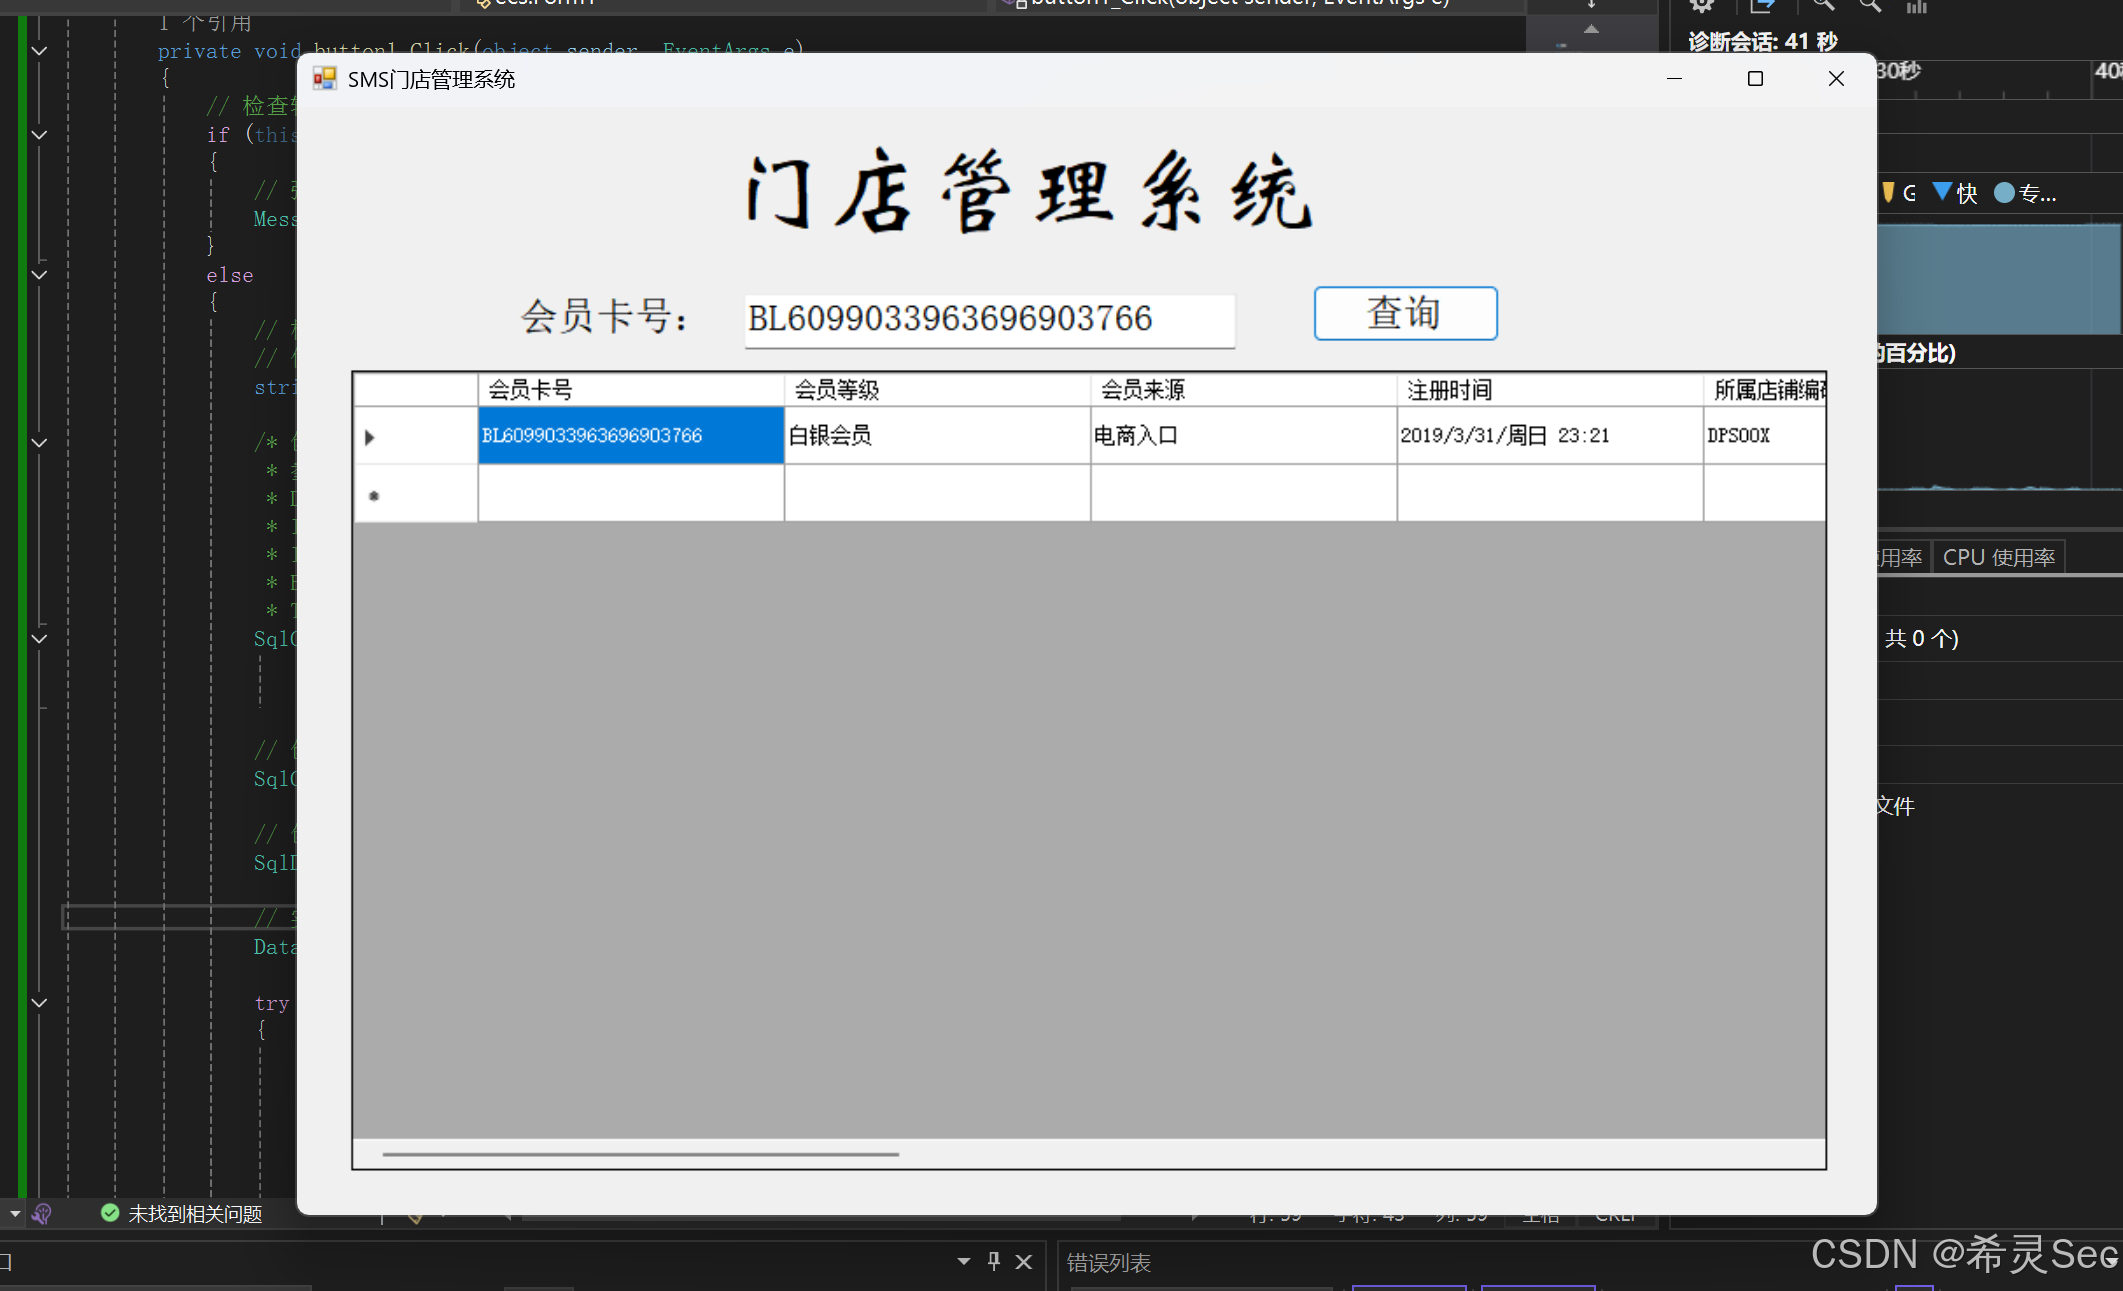Pin the bottom tool window with pushpin
2123x1291 pixels.
click(x=993, y=1262)
